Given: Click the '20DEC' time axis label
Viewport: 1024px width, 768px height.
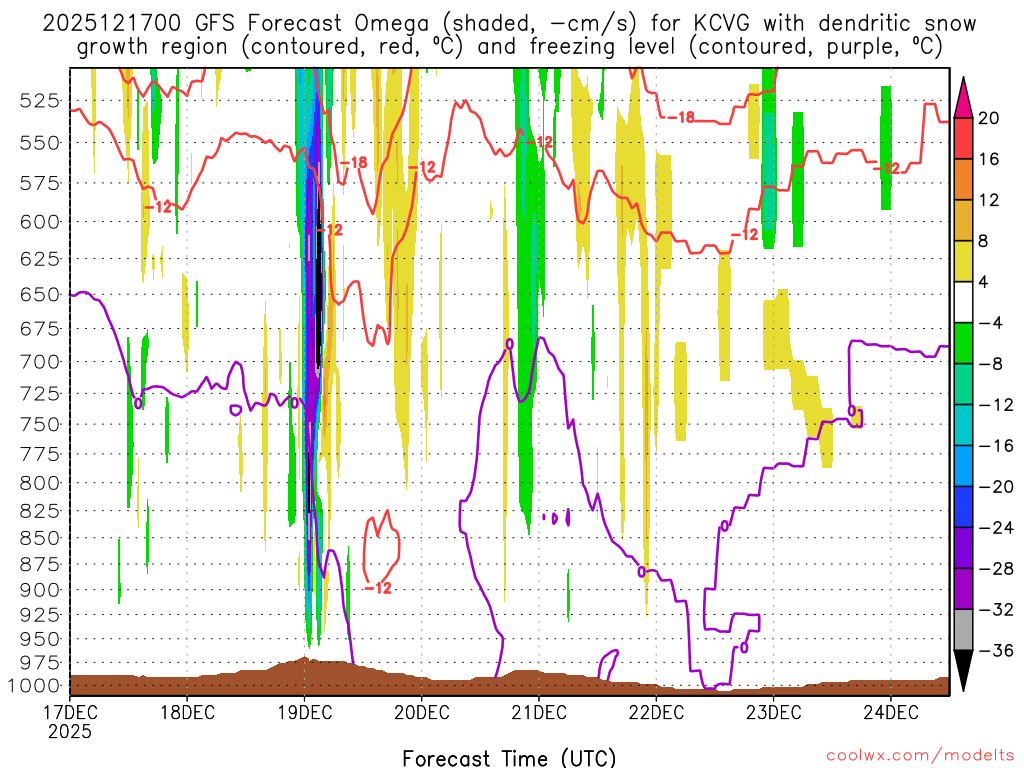Looking at the screenshot, I should [421, 712].
